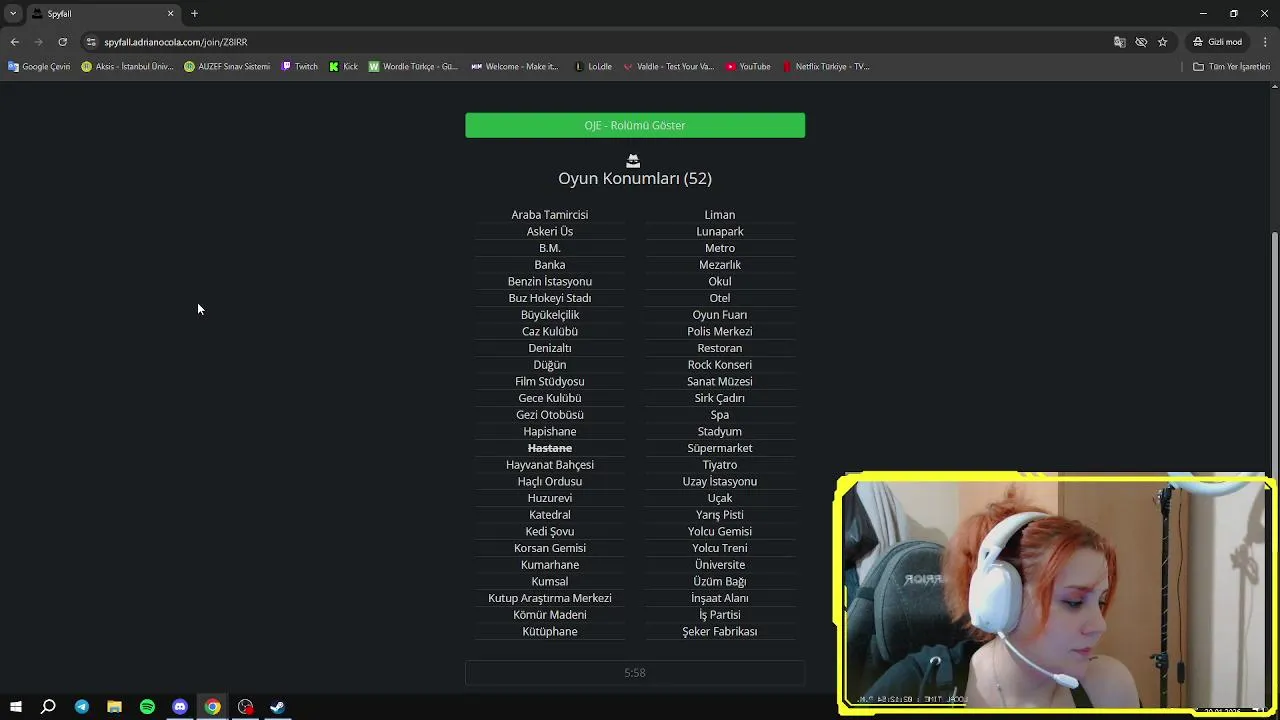Open Spotify from the taskbar
Screen dimensions: 1280x720
click(147, 707)
